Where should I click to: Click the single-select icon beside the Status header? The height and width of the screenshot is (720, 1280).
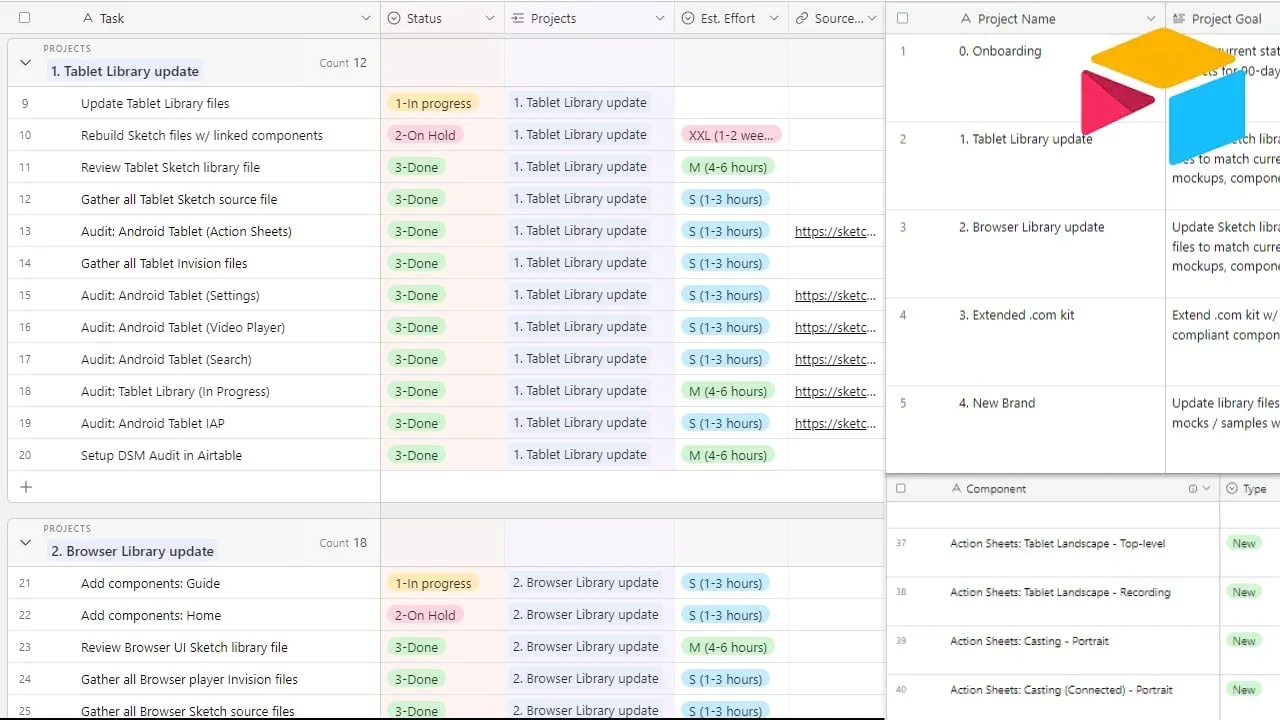point(394,18)
